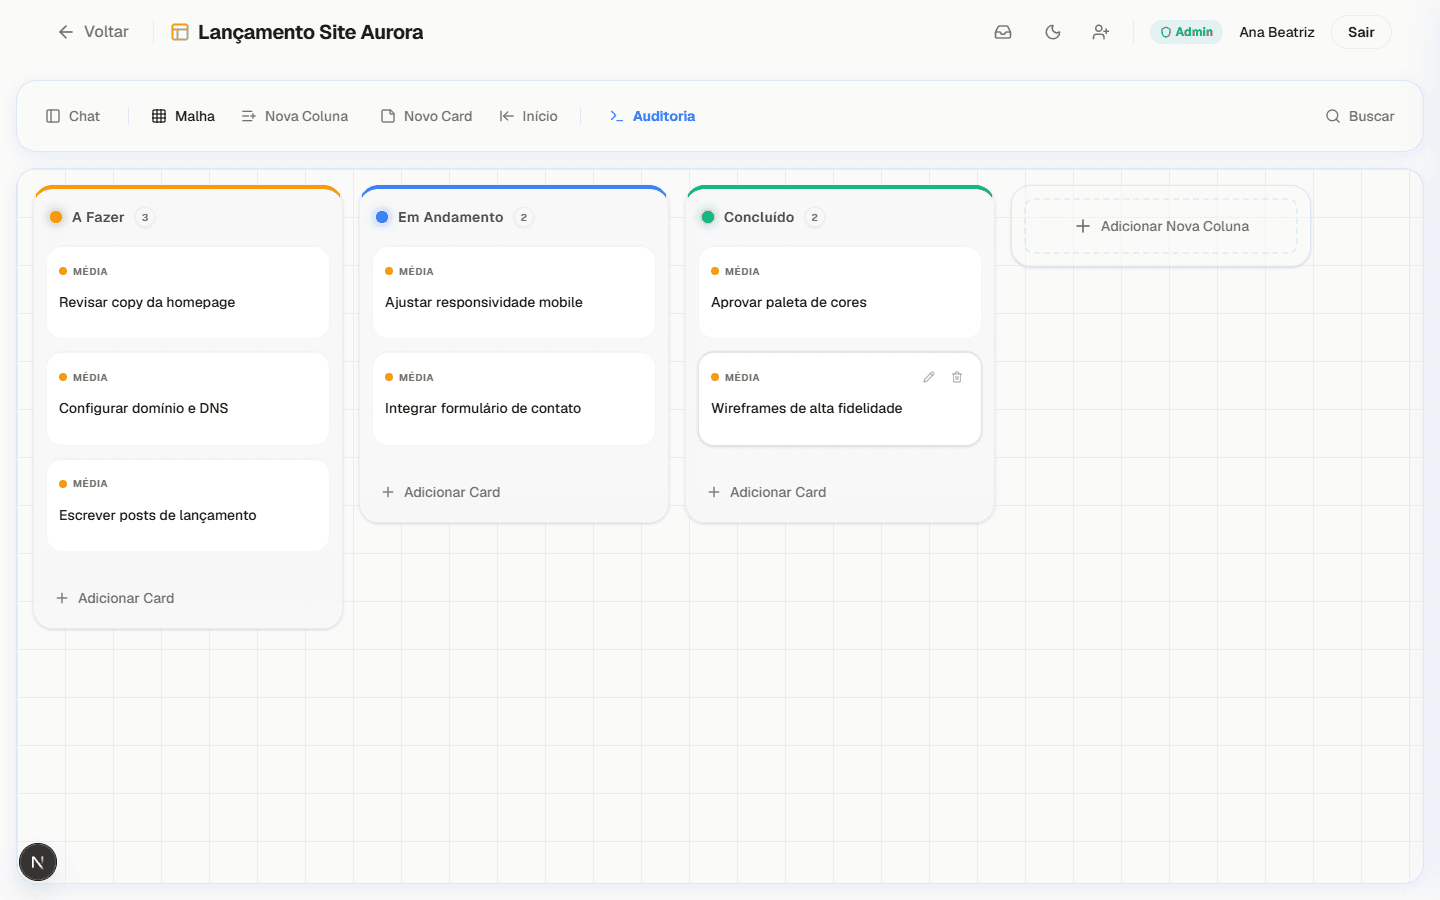Jump to Início in the toolbar
This screenshot has height=900, width=1440.
[x=529, y=116]
